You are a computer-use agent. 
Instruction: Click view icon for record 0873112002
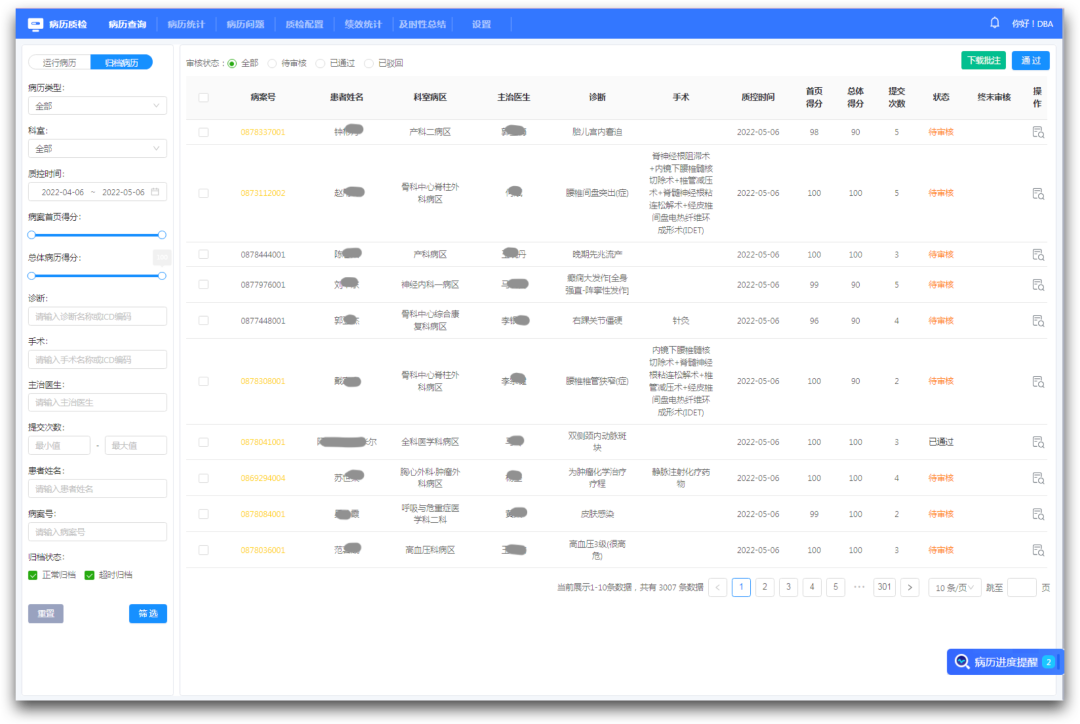click(x=1037, y=193)
